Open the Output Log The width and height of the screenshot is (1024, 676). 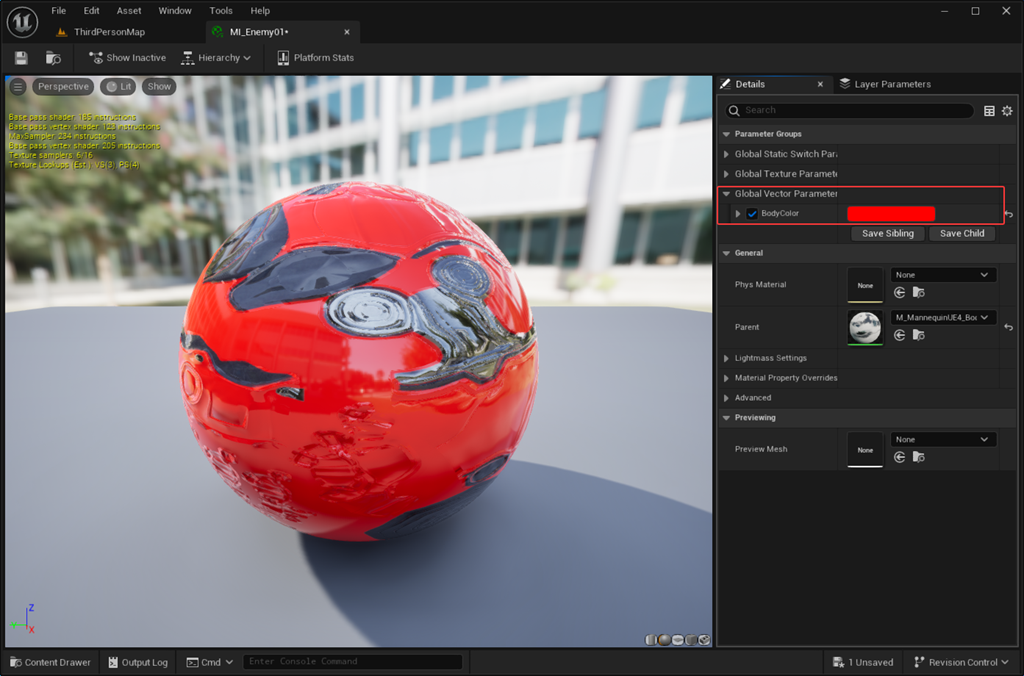(x=138, y=662)
